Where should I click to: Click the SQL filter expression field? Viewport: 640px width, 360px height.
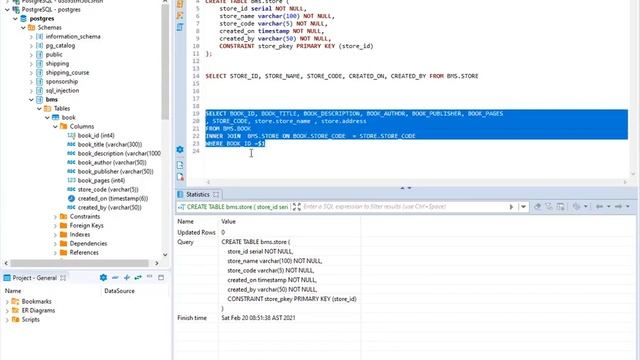click(404, 207)
